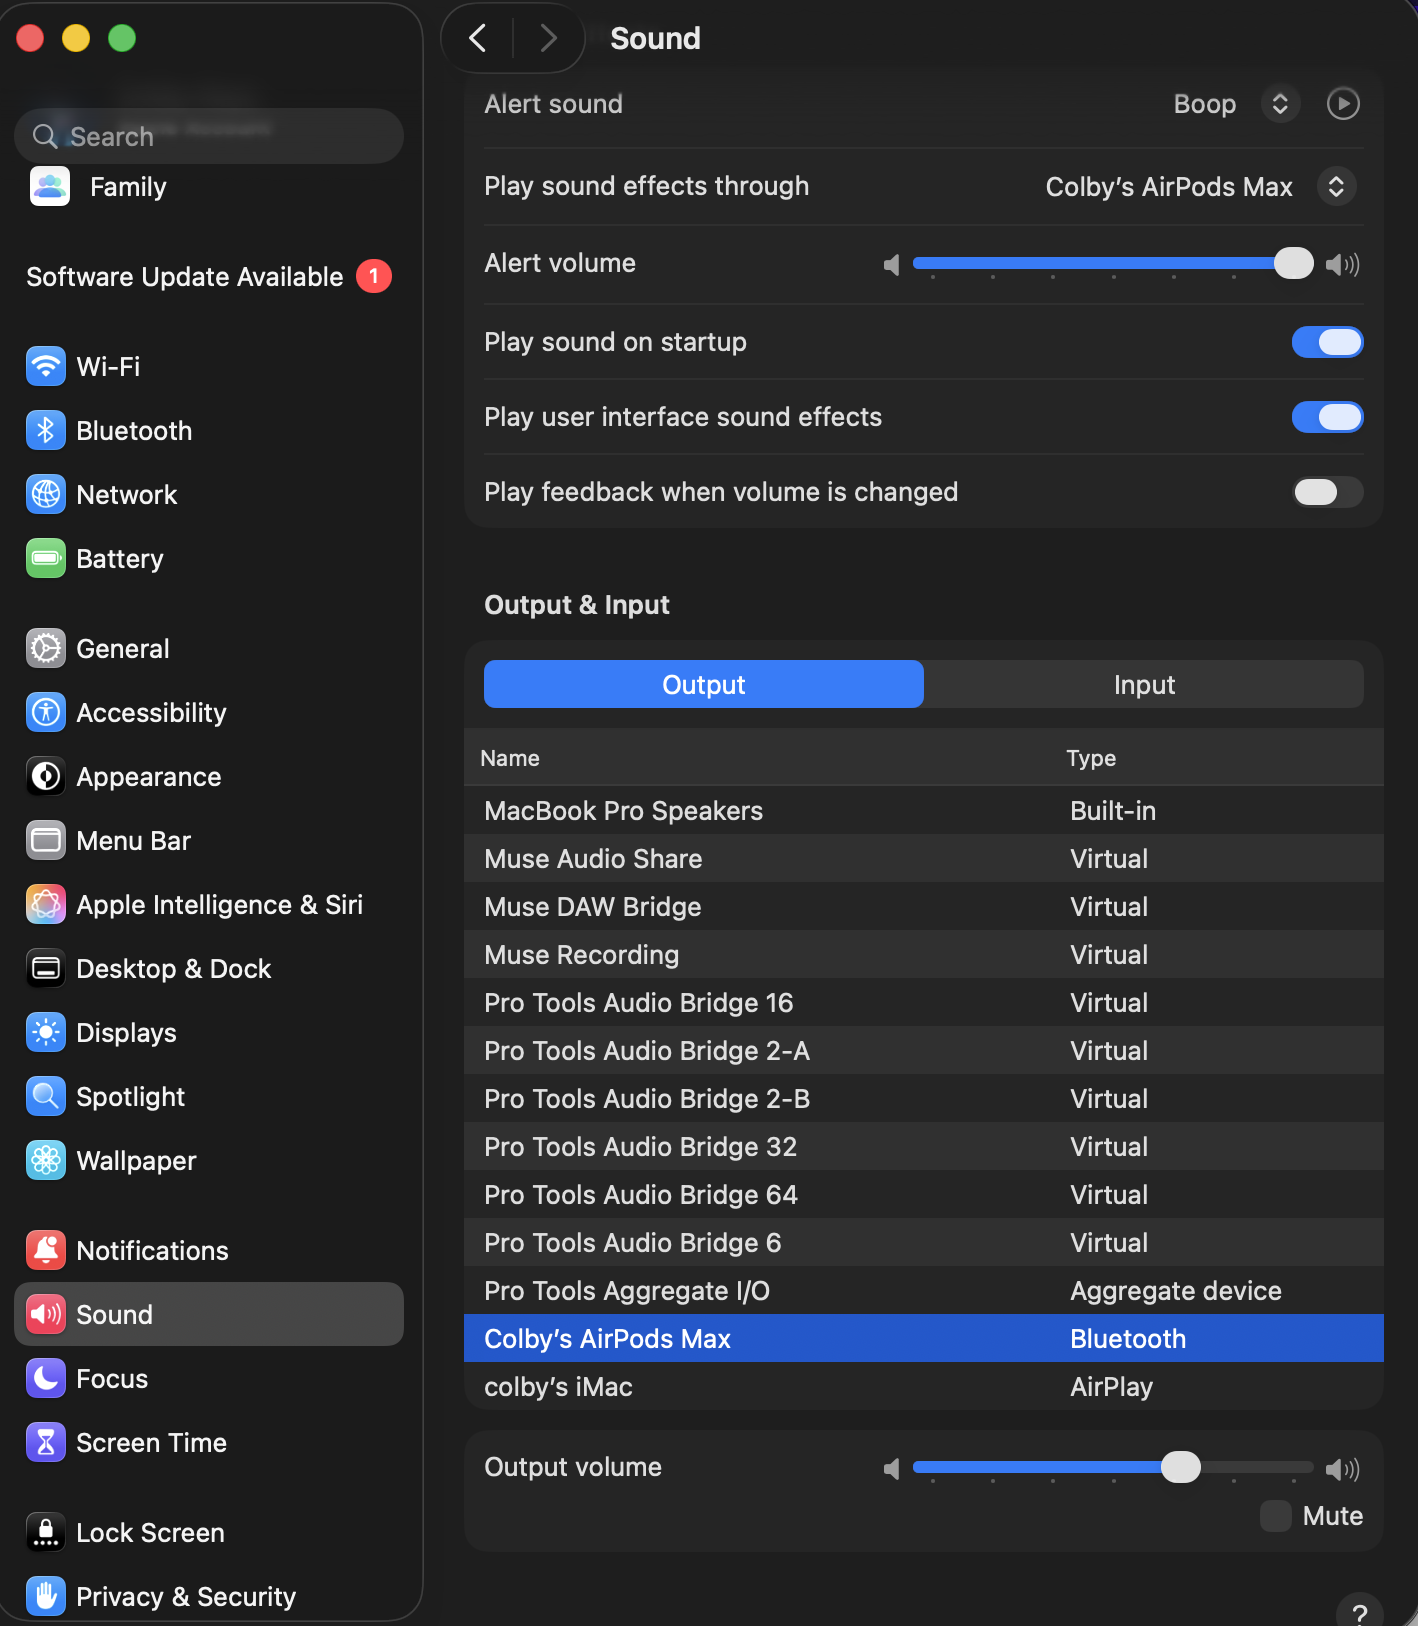This screenshot has width=1418, height=1626.
Task: Check the Mute checkbox
Action: click(x=1276, y=1516)
